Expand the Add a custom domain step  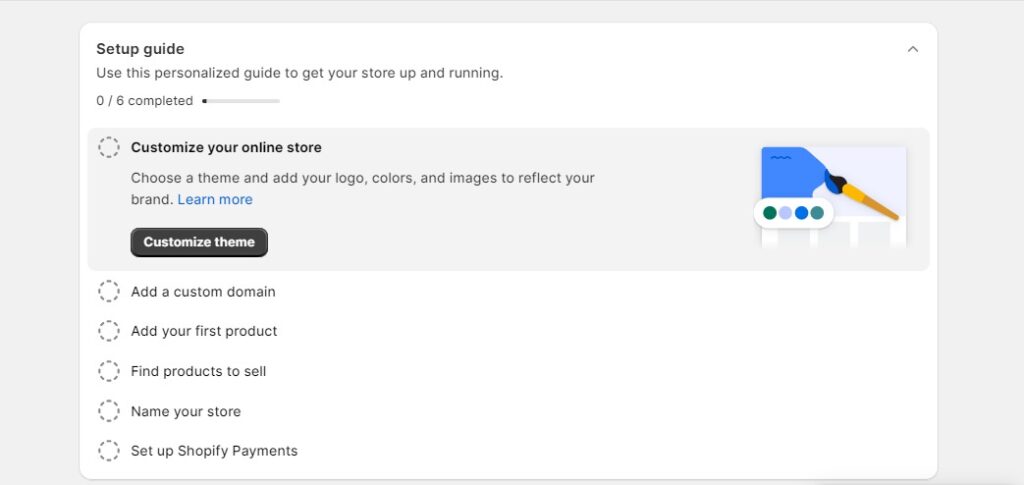pyautogui.click(x=203, y=292)
